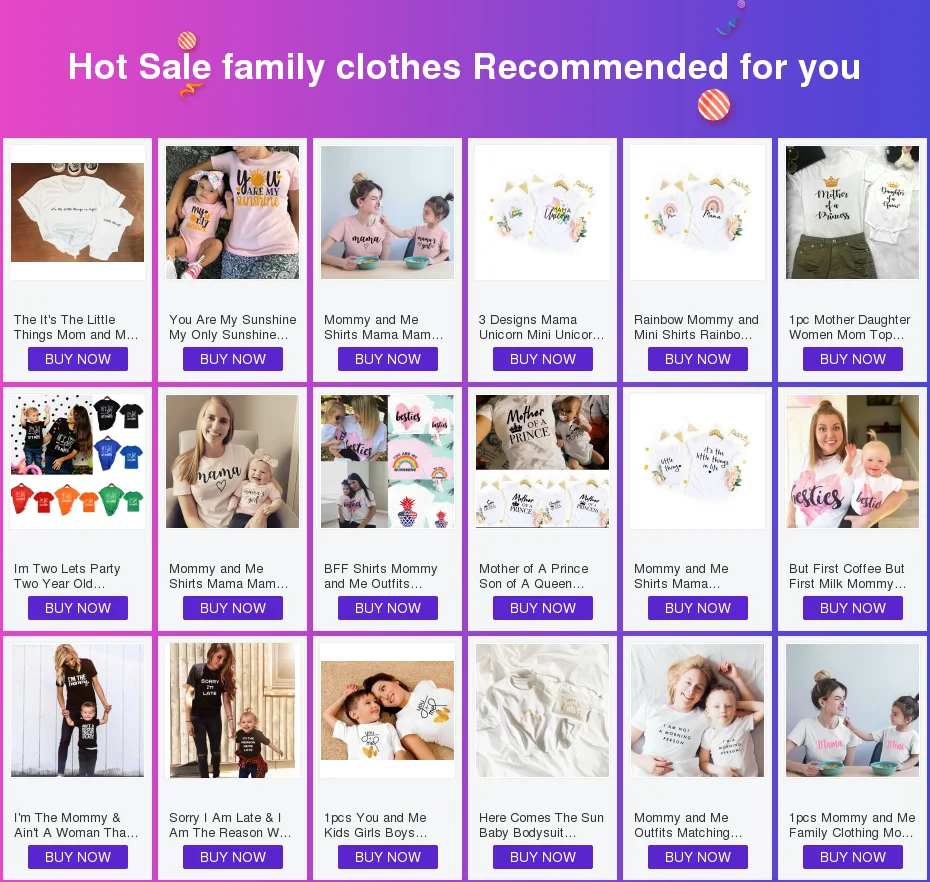930x882 pixels.
Task: Open 1pcs Mommy and Me Family Clothing title
Action: click(x=852, y=825)
